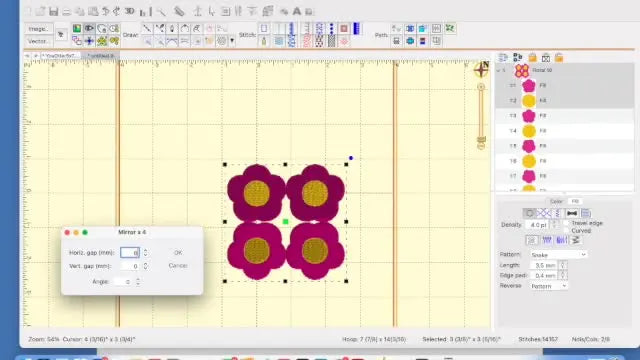Switch to the first document tab
This screenshot has width=640, height=360.
click(x=59, y=56)
